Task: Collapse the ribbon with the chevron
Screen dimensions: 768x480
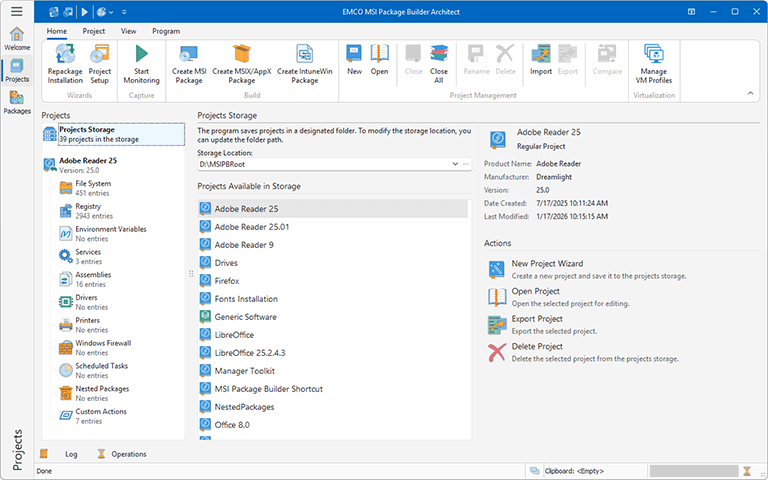Action: [x=750, y=93]
